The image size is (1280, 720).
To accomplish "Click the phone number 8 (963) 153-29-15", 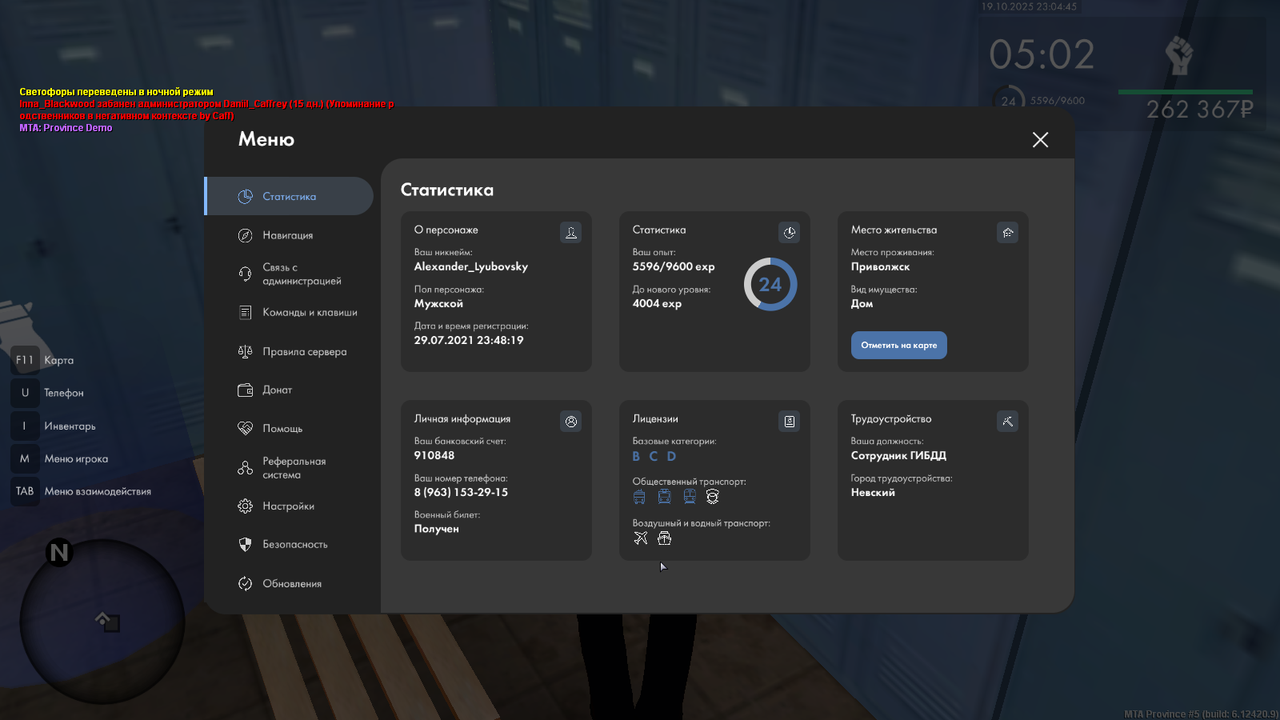I will click(461, 492).
